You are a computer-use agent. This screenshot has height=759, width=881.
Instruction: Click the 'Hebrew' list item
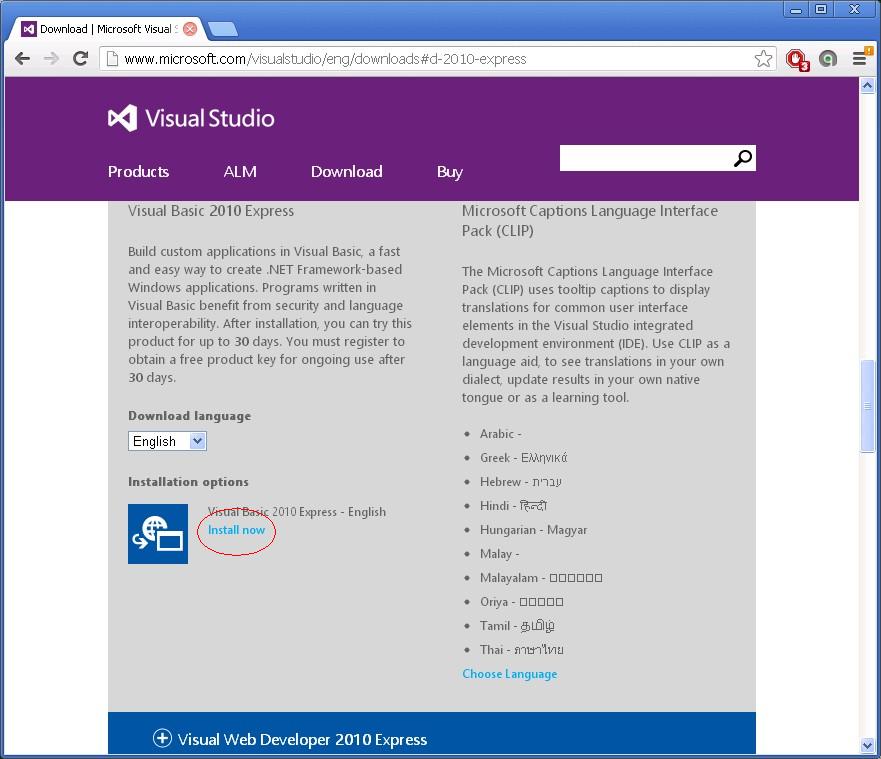pyautogui.click(x=520, y=482)
